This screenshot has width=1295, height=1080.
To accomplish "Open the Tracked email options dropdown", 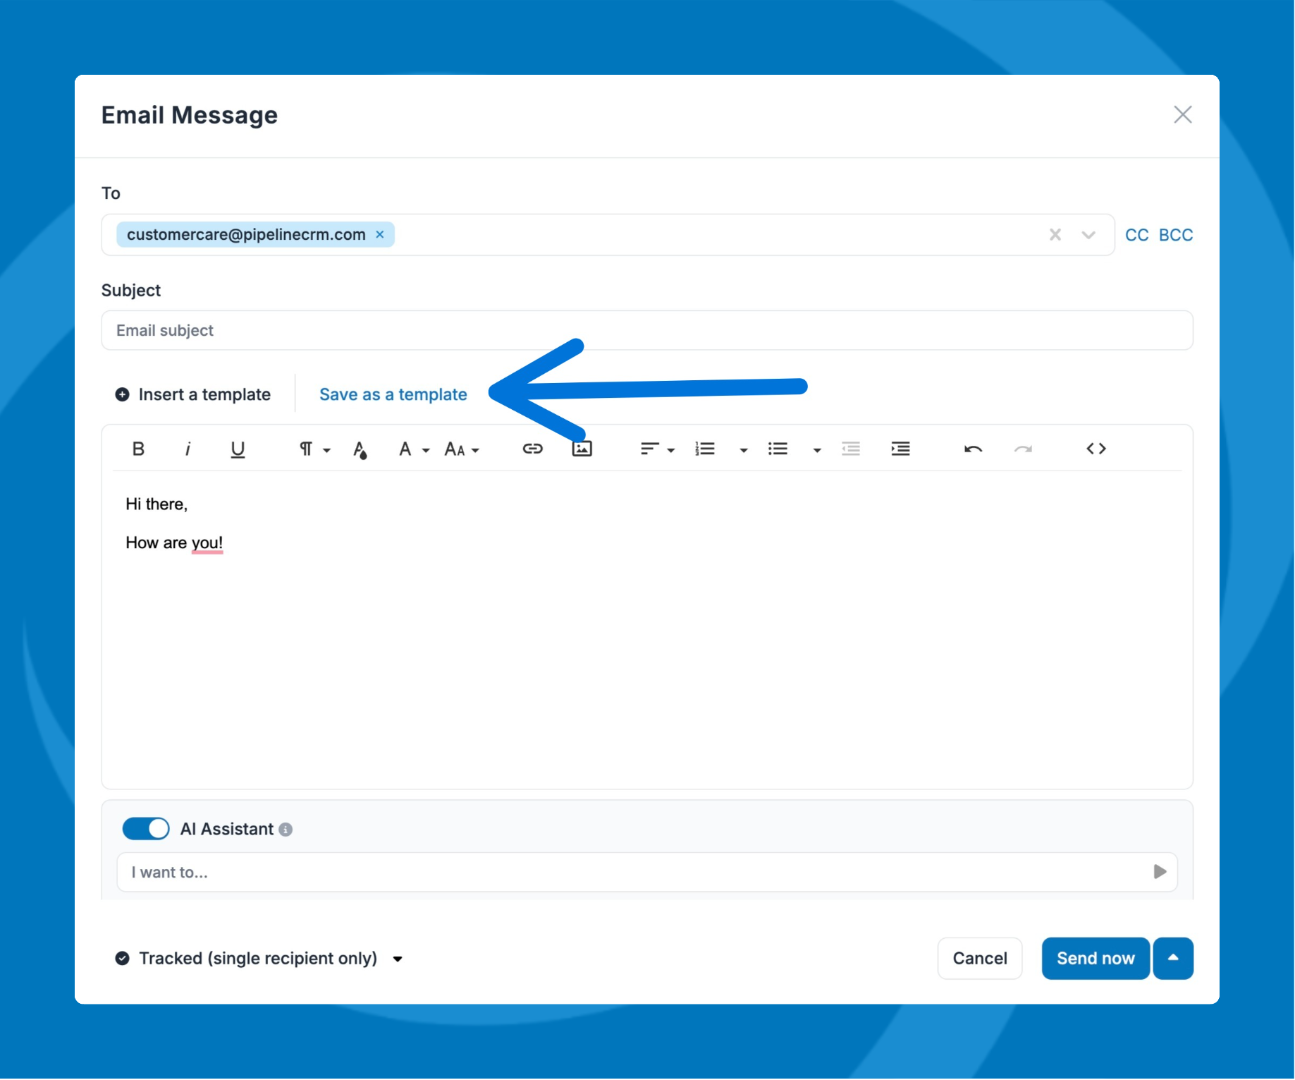I will click(397, 959).
